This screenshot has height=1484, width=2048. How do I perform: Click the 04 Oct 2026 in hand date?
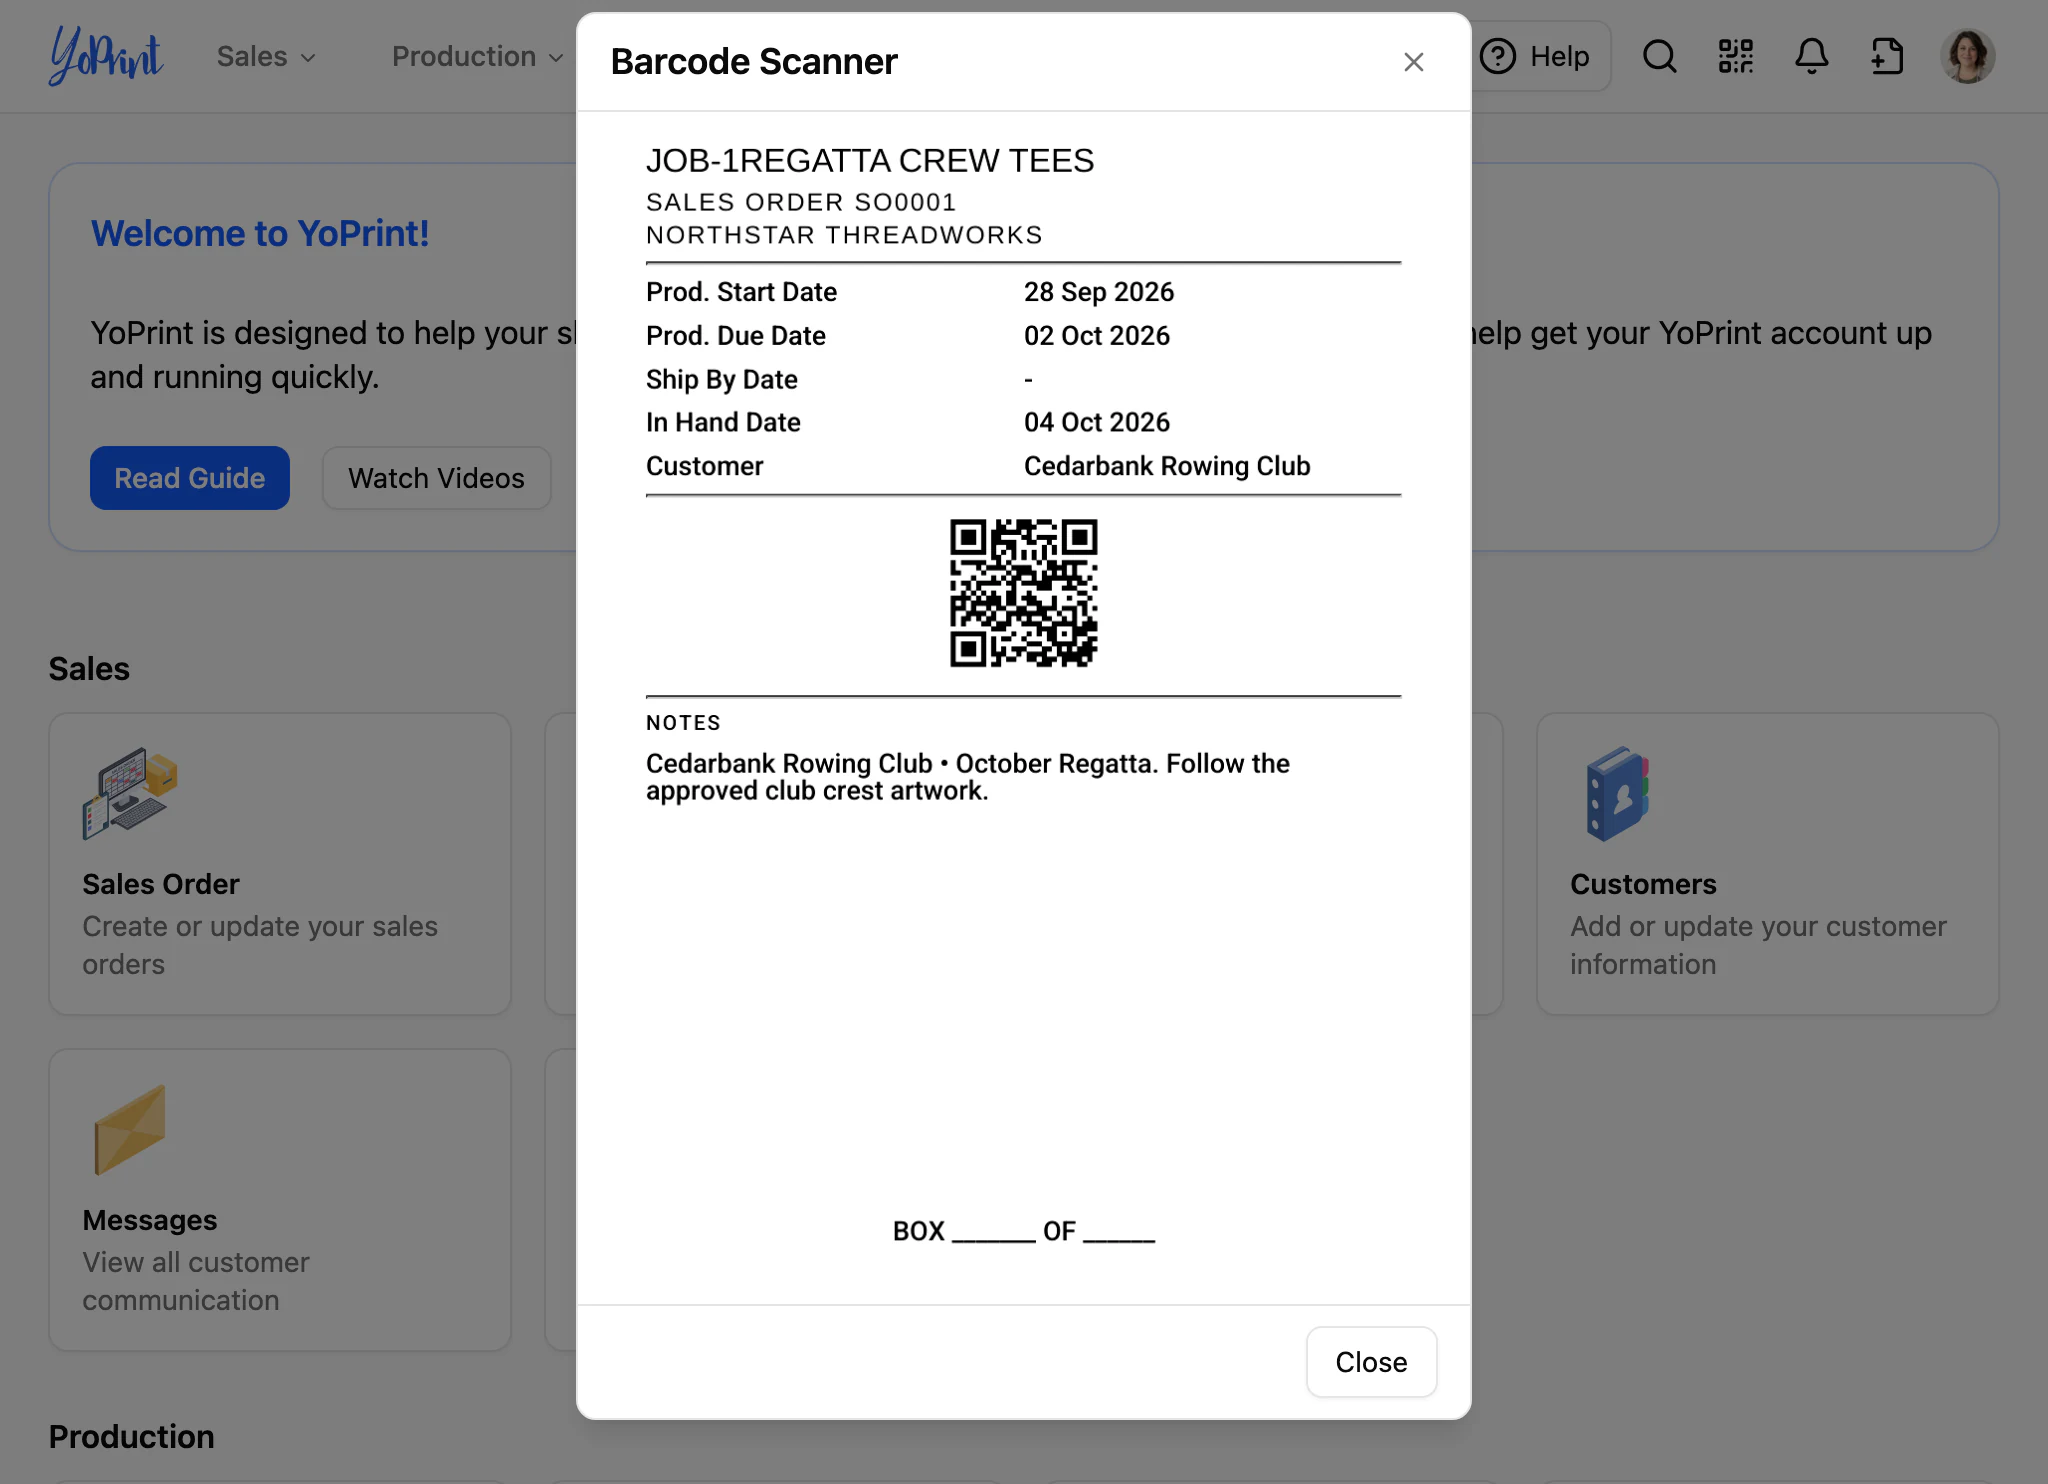(x=1097, y=422)
